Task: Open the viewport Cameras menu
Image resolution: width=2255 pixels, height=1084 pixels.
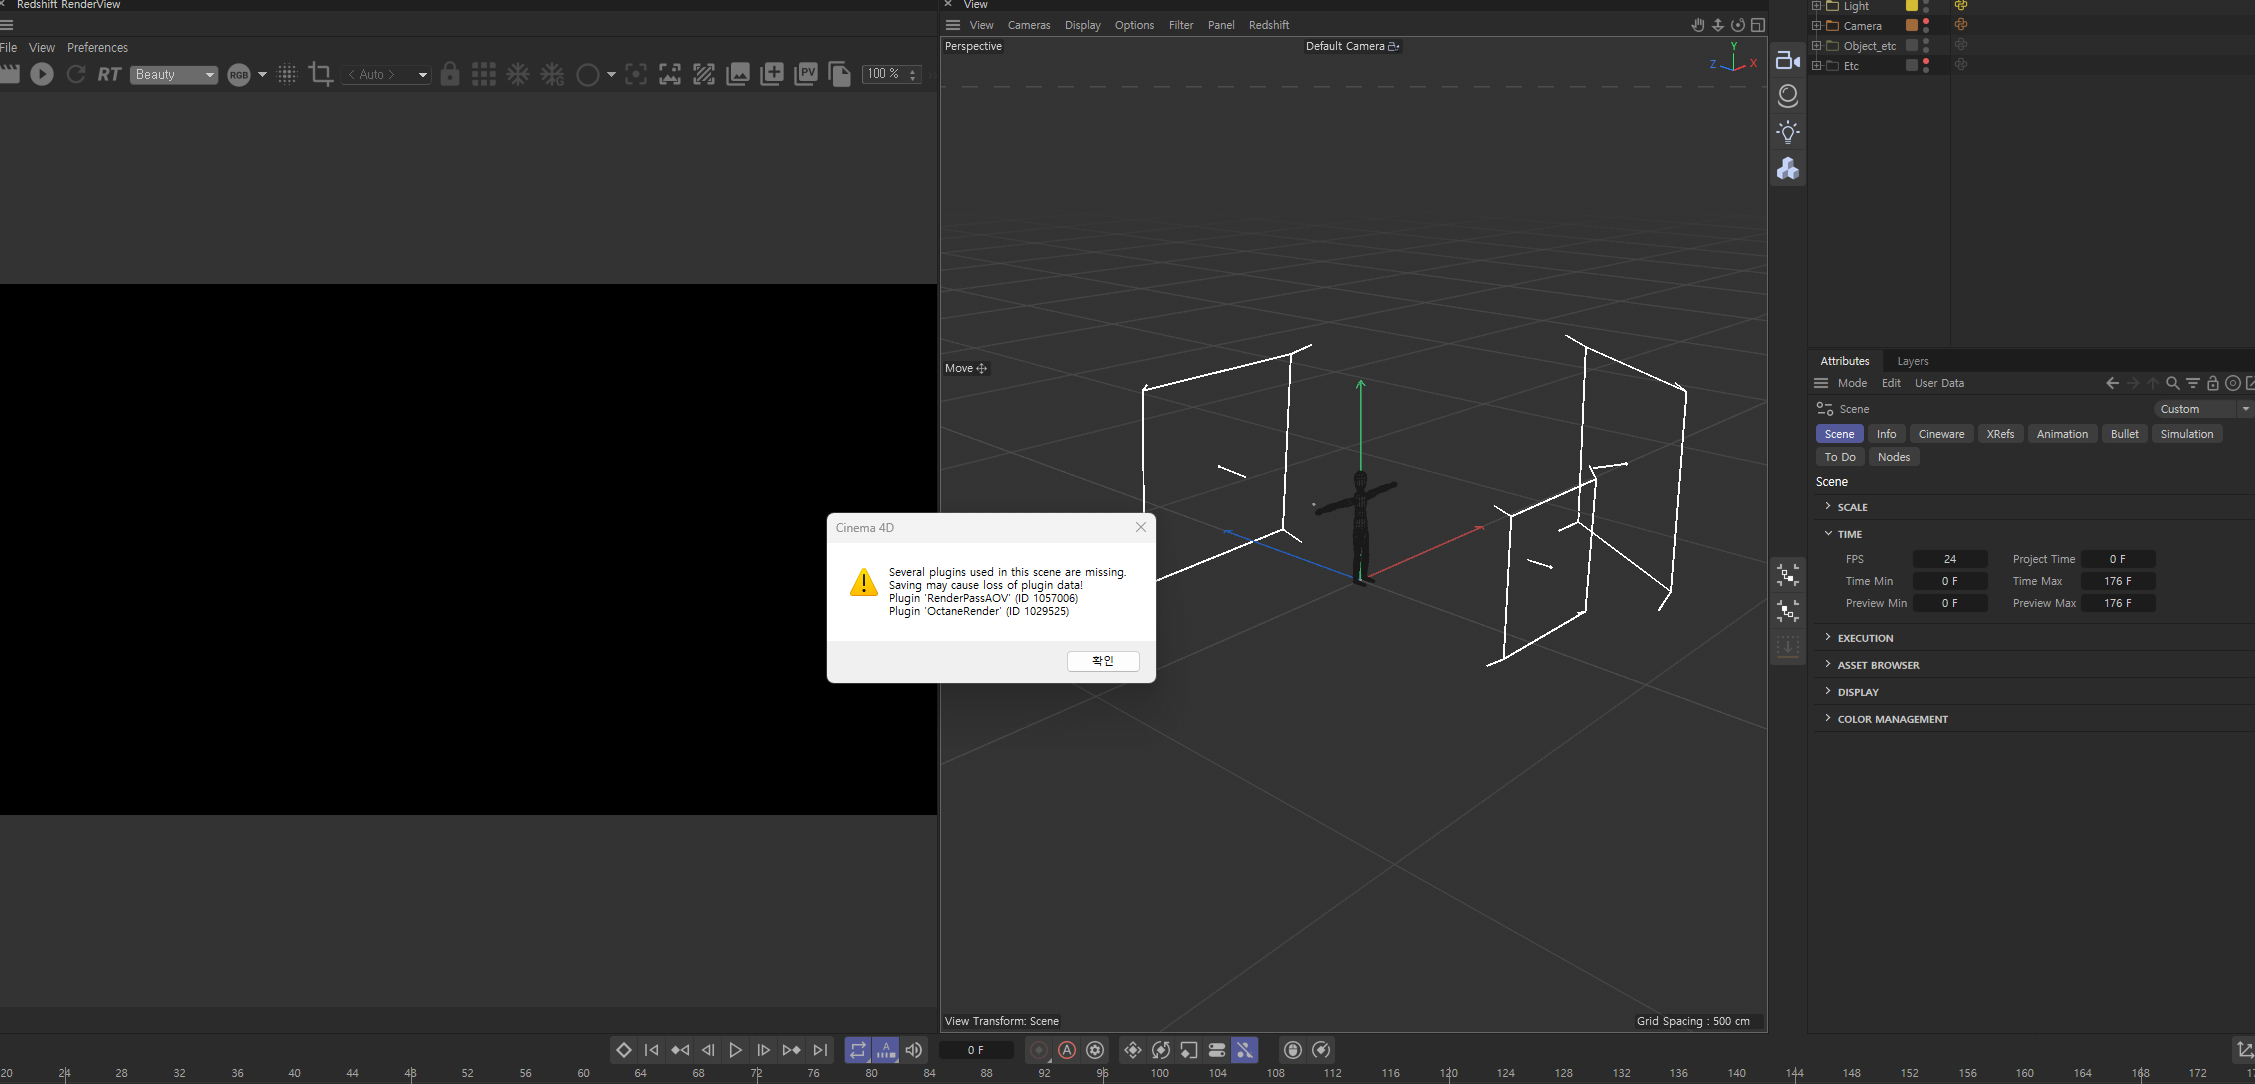Action: (x=1029, y=25)
